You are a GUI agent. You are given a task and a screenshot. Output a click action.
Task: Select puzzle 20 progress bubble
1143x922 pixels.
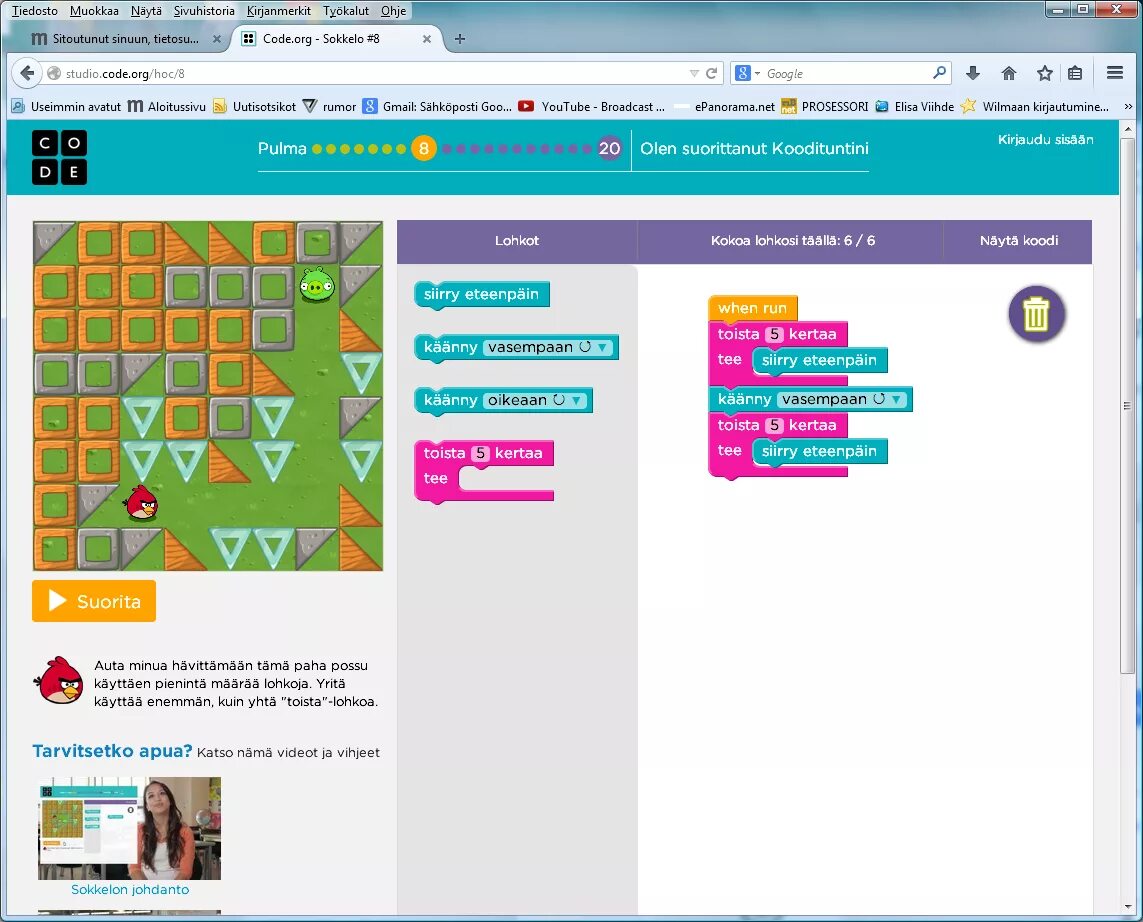tap(609, 149)
